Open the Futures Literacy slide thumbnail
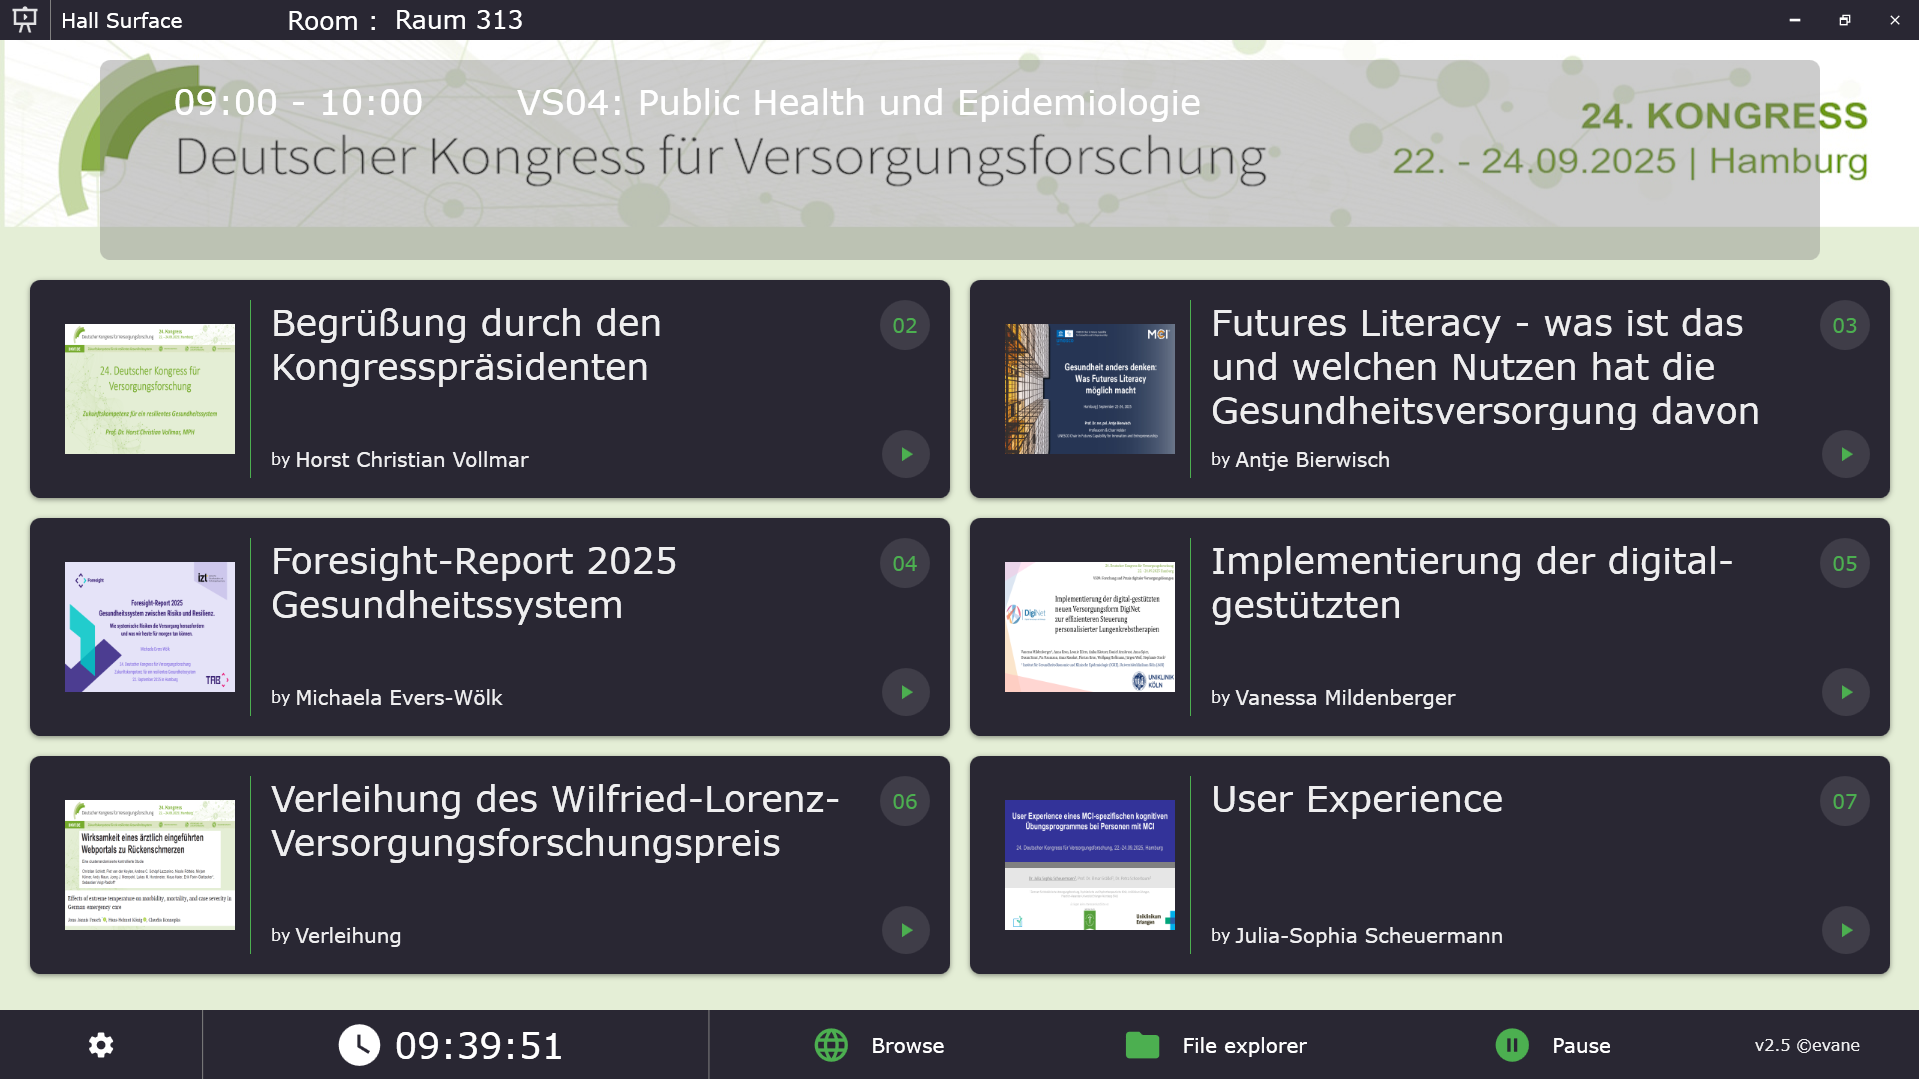1919x1079 pixels. click(1090, 389)
